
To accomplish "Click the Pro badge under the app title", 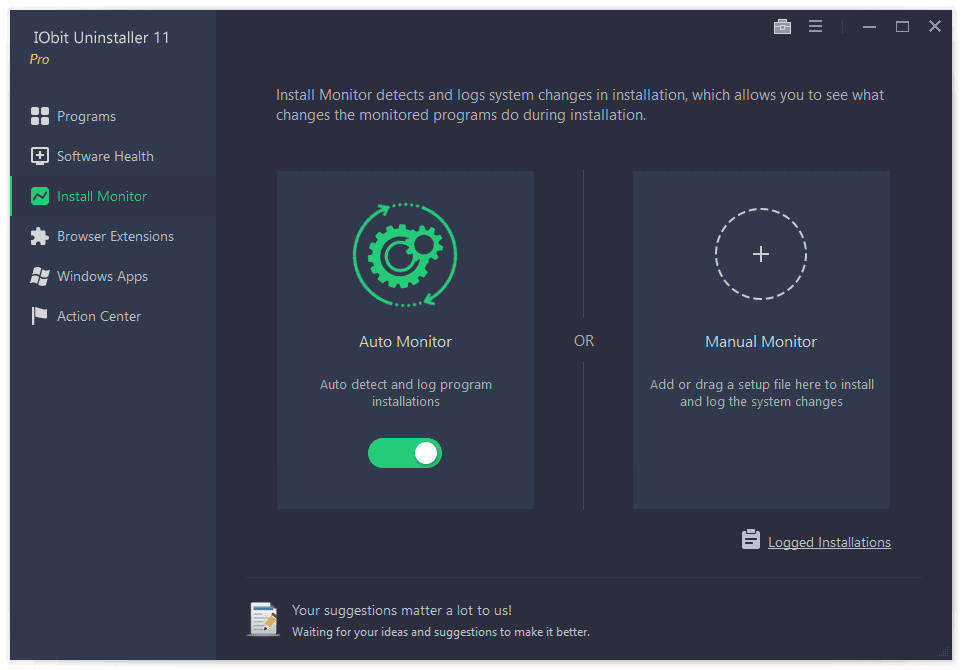I will point(39,59).
